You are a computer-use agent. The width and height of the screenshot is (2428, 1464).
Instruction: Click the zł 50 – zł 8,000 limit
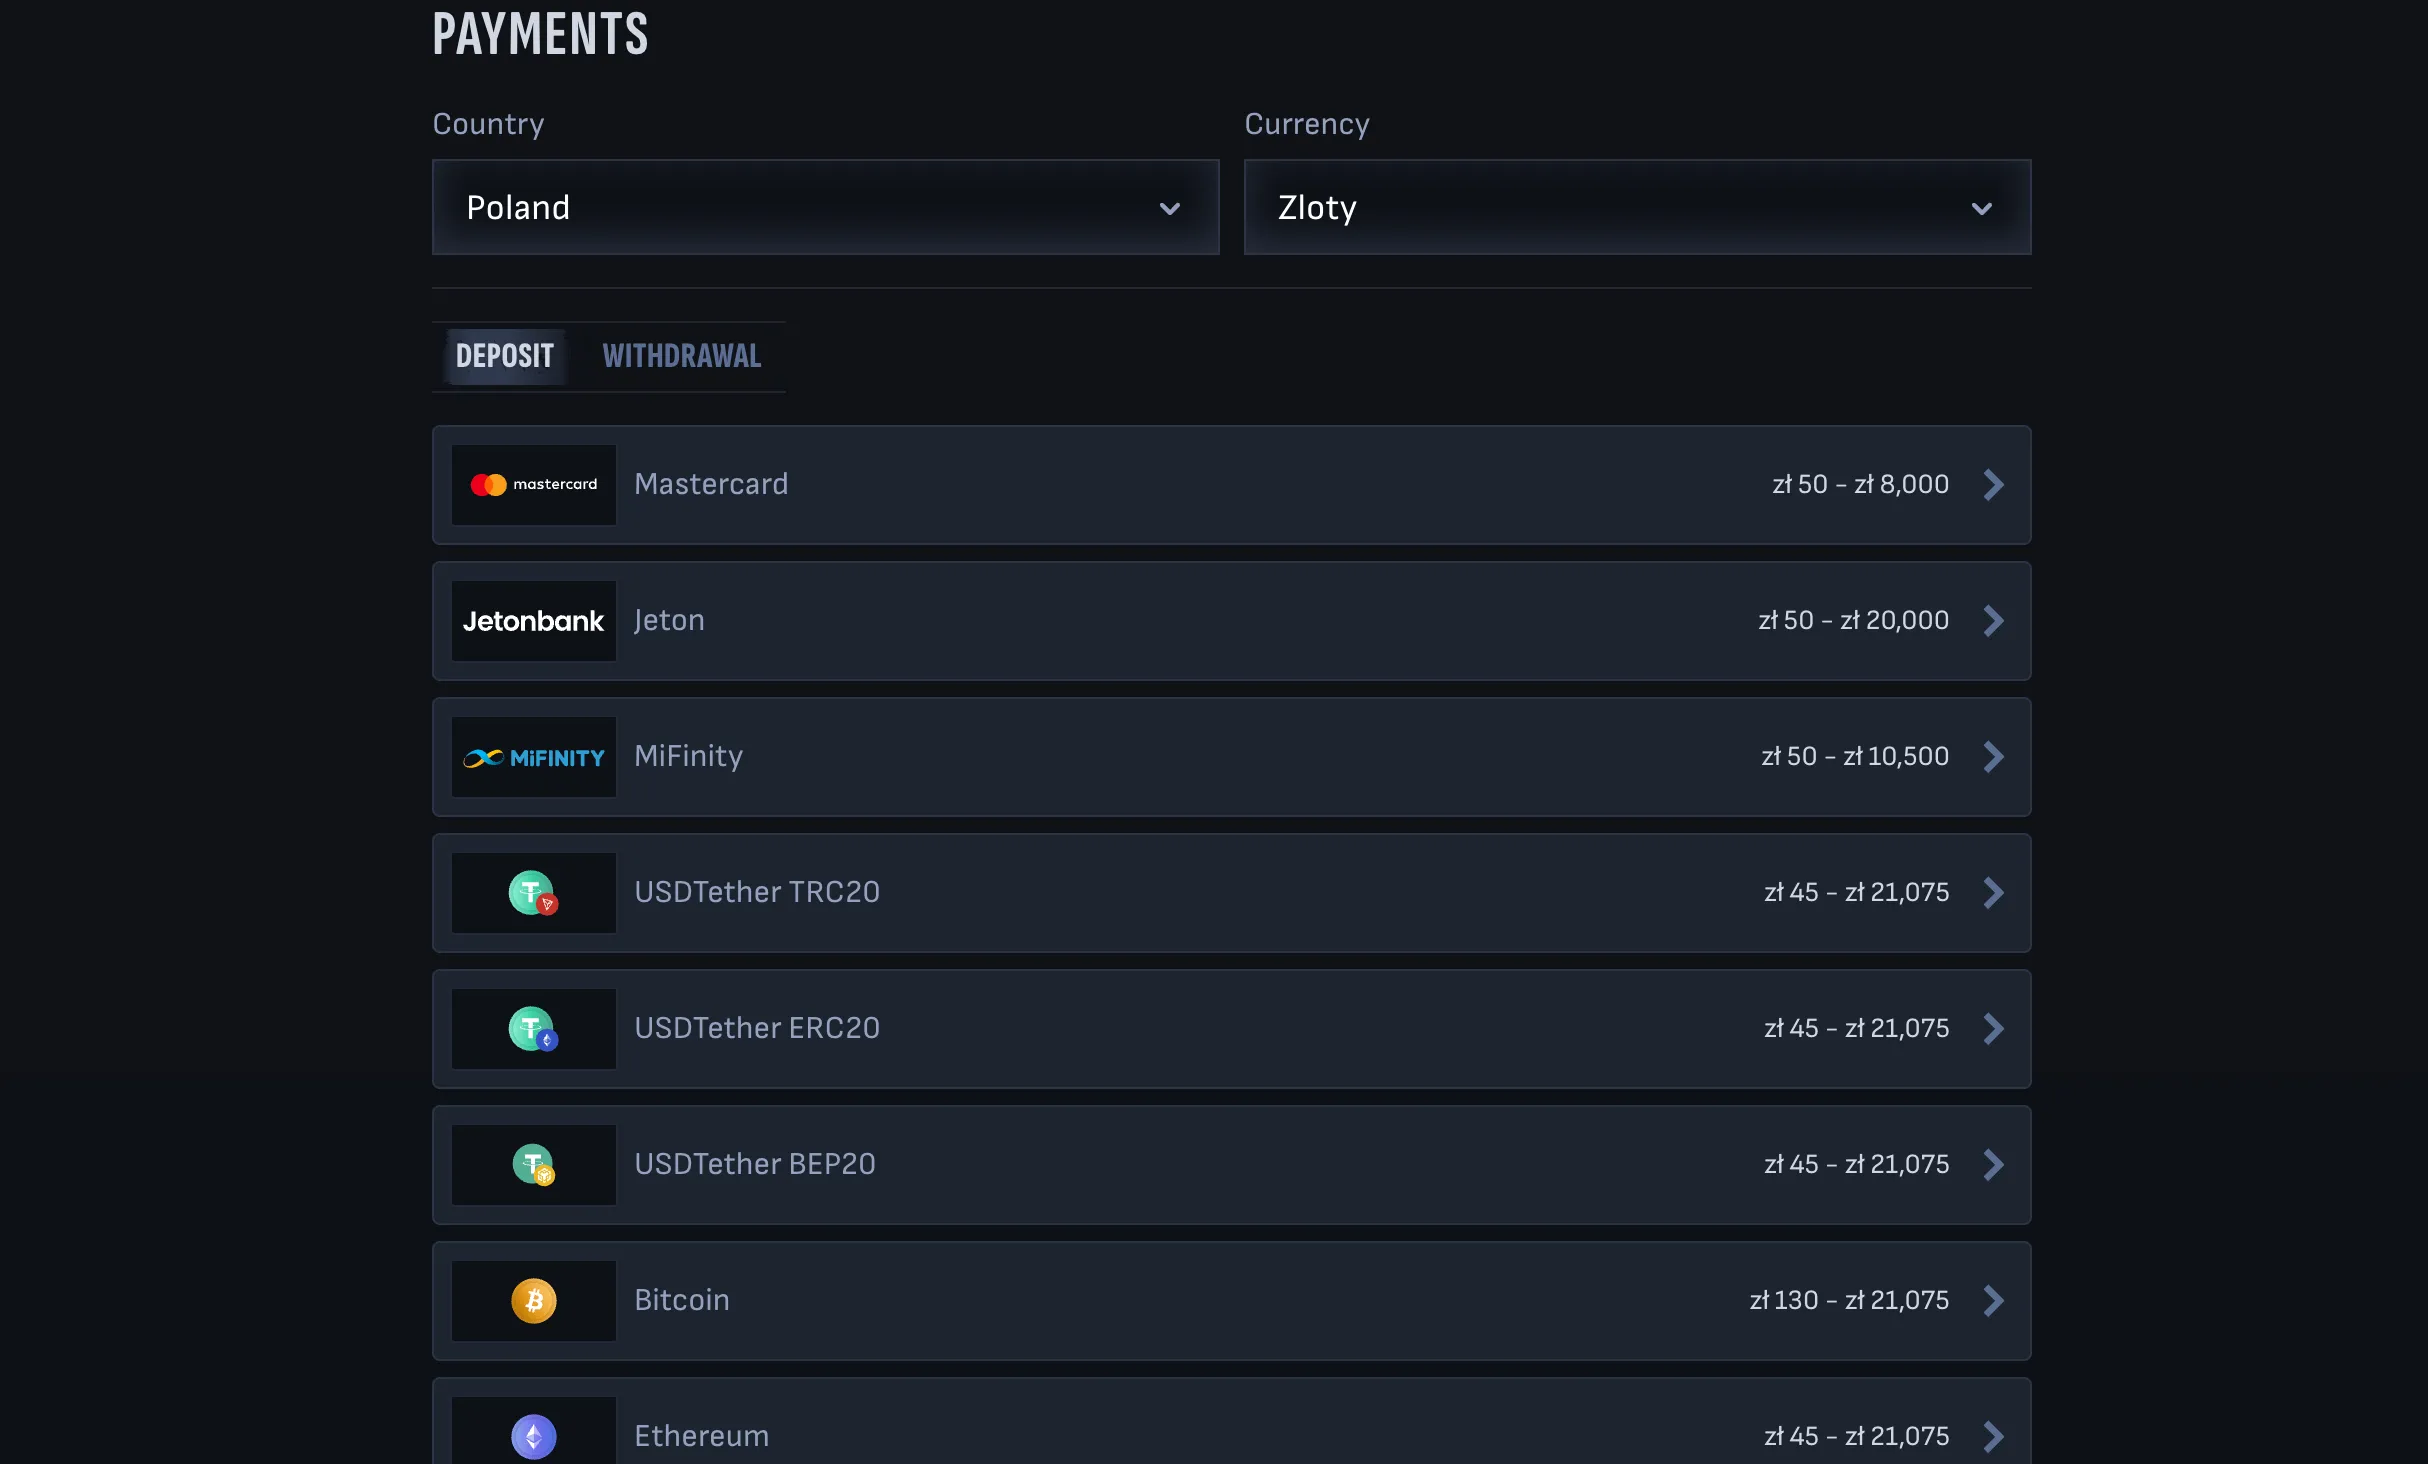click(1860, 485)
